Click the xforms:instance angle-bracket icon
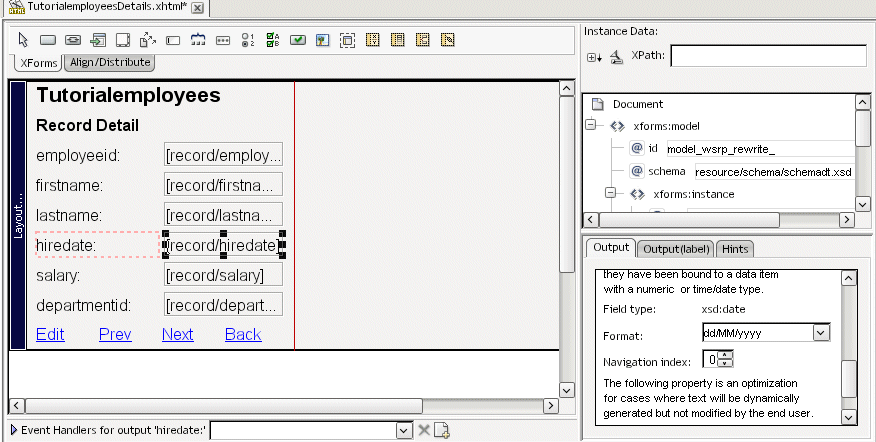Screen dimensions: 876x442 [637, 194]
